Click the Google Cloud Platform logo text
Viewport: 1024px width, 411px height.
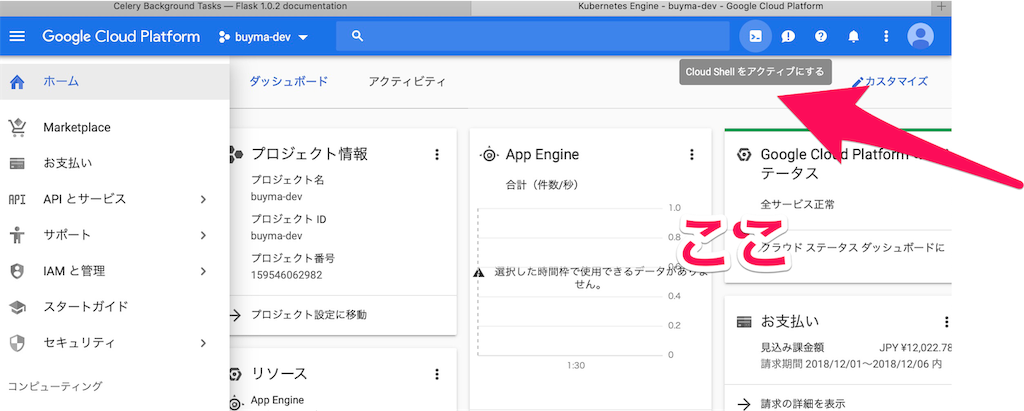[121, 36]
